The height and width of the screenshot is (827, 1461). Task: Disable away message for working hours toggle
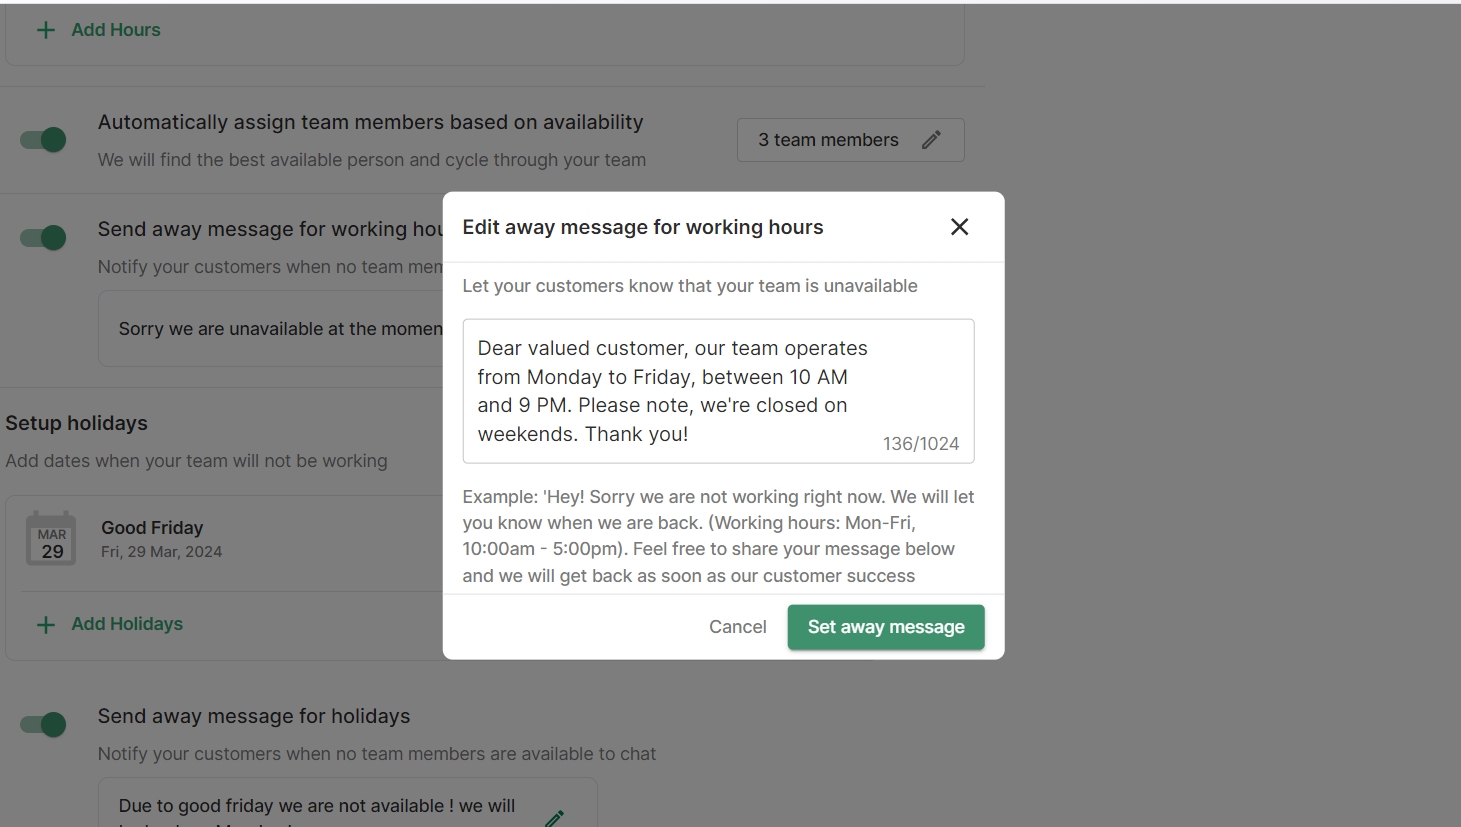[x=44, y=238]
